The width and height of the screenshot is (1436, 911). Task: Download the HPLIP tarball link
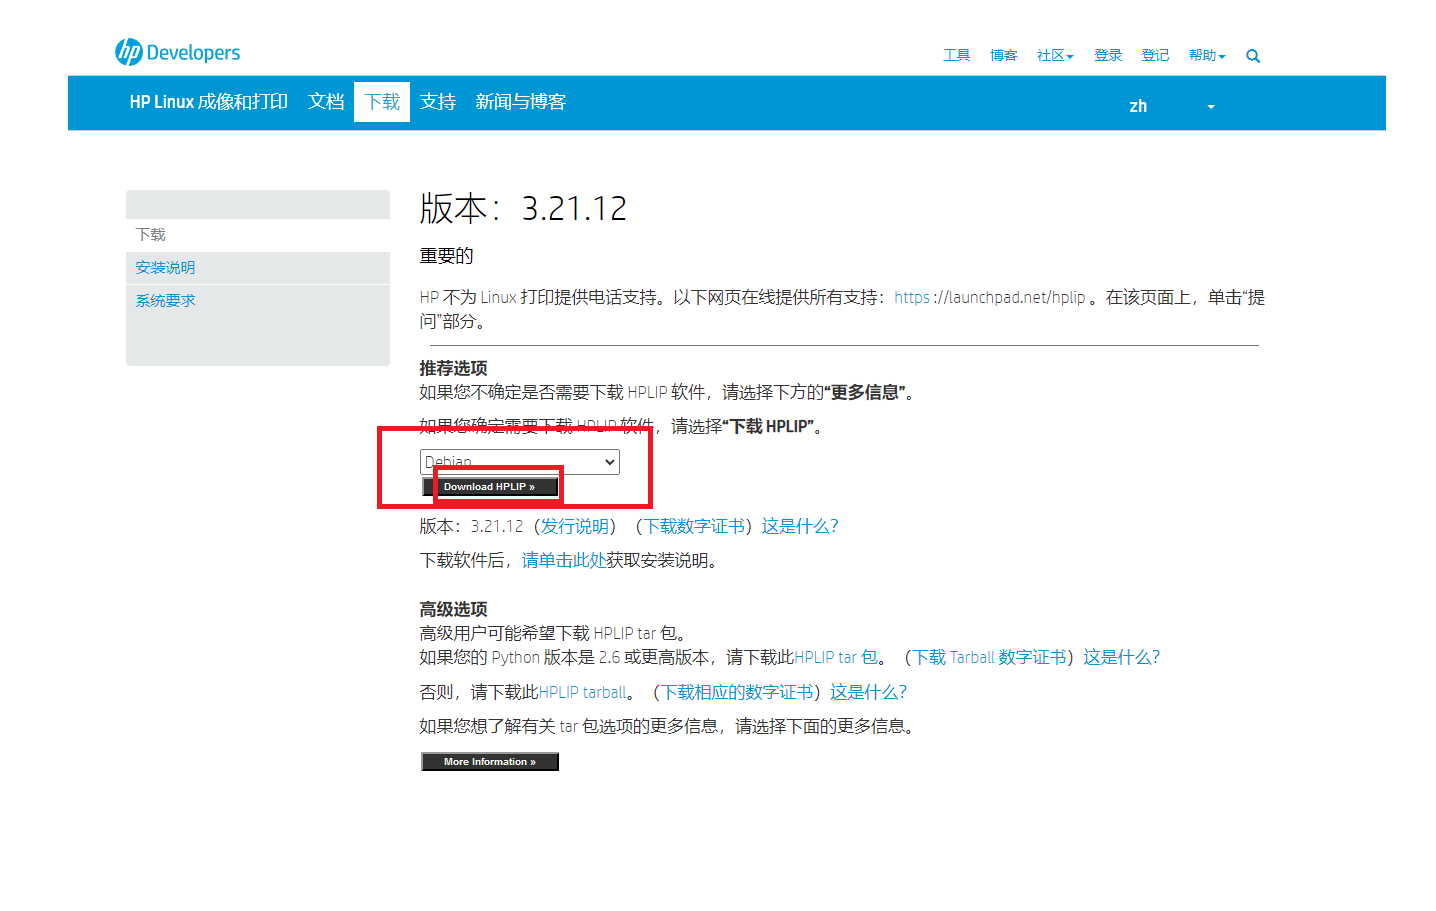tap(583, 692)
